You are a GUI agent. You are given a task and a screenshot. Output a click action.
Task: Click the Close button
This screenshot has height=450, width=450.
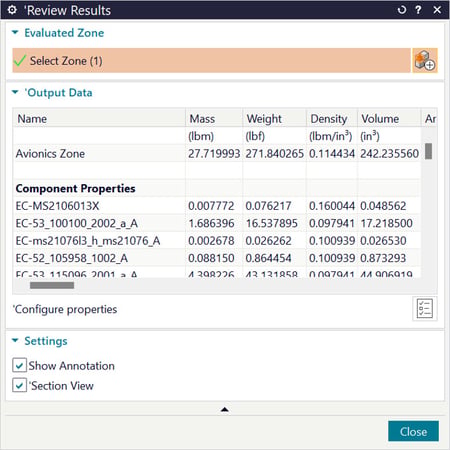(x=413, y=431)
